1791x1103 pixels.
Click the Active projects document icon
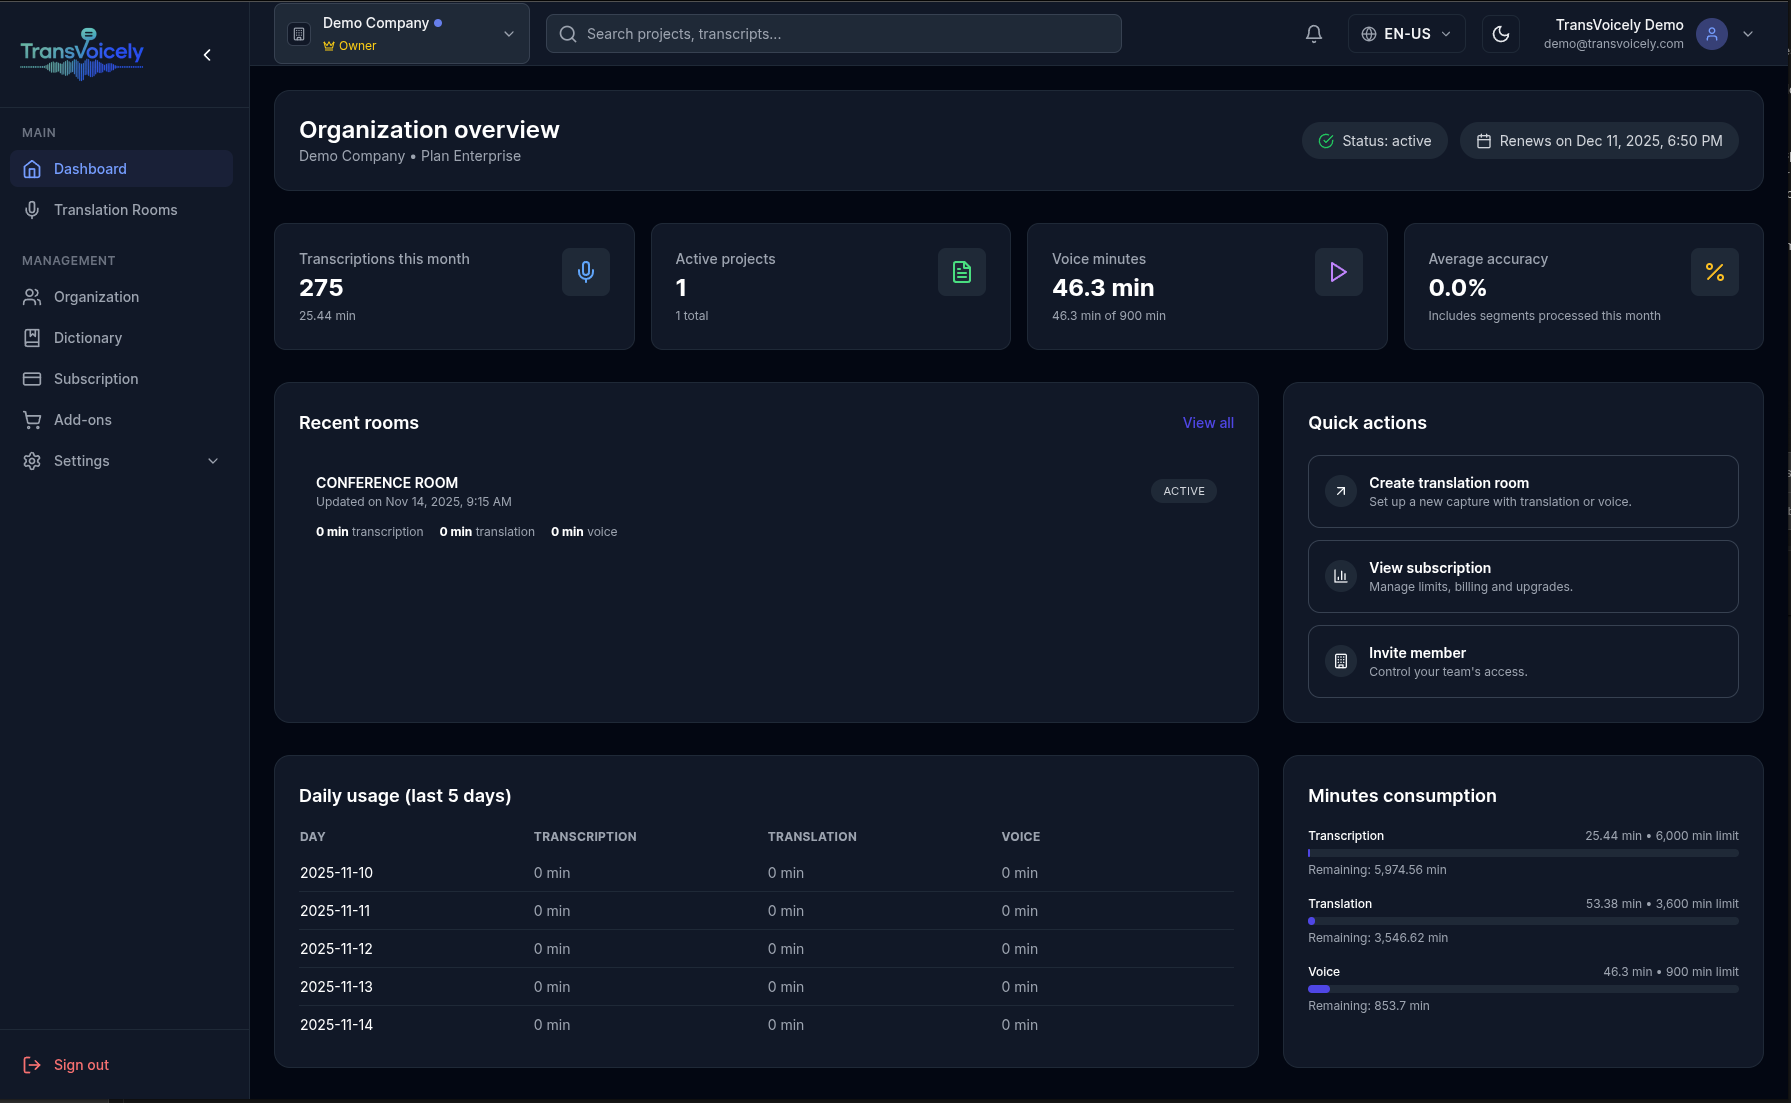962,272
